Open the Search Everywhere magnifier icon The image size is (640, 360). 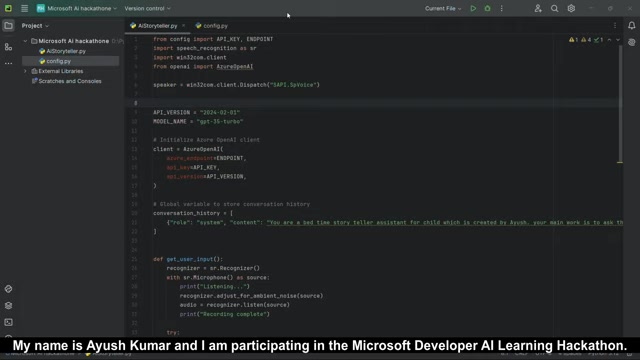[x=554, y=8]
